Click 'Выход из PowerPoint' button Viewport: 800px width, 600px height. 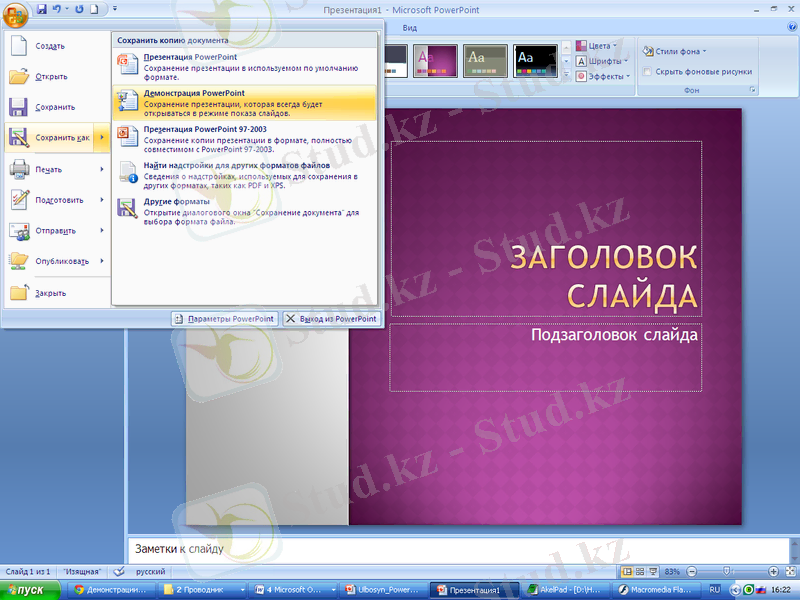331,318
